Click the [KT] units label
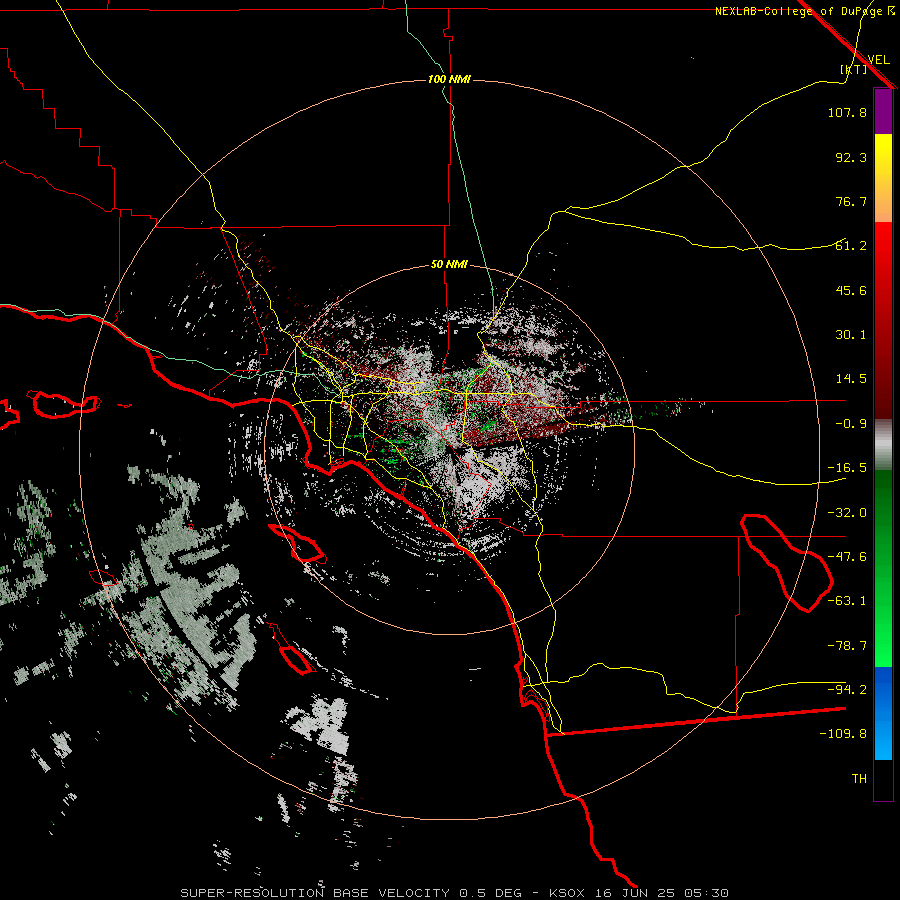Image resolution: width=900 pixels, height=900 pixels. pos(854,69)
